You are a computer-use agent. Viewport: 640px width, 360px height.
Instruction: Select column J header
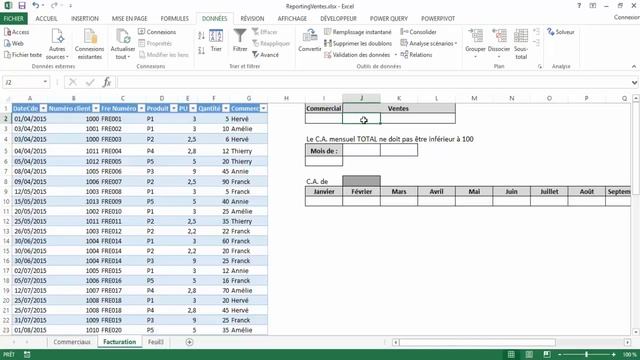pyautogui.click(x=361, y=98)
